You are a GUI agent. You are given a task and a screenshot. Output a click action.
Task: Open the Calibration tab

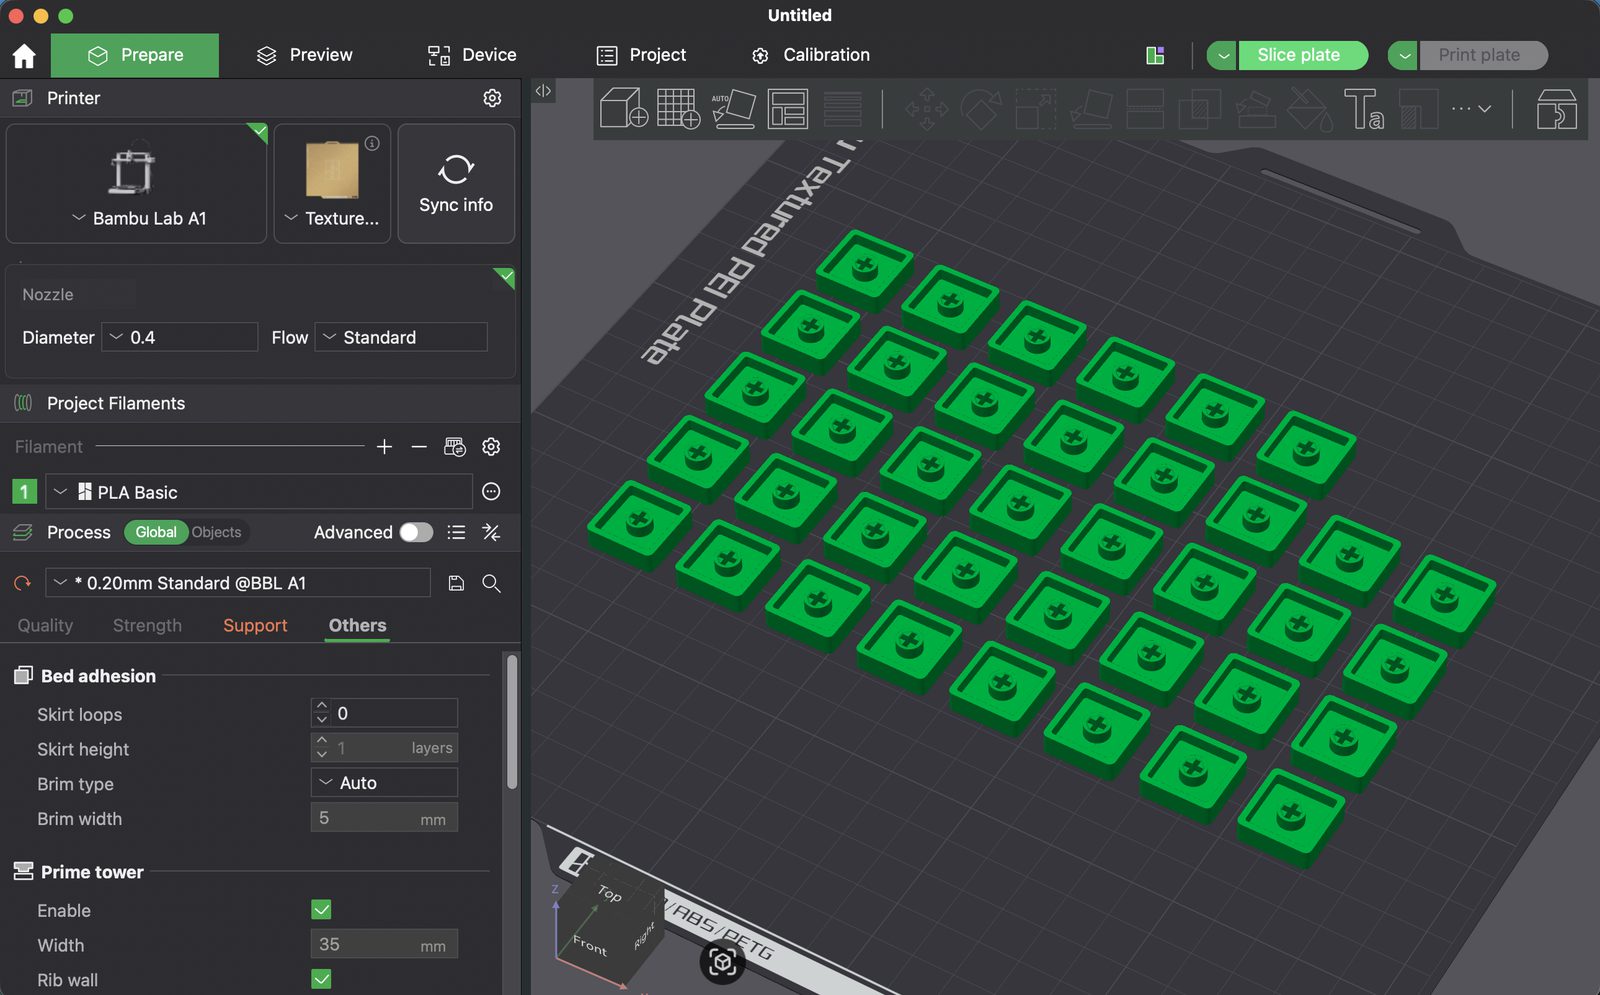point(811,55)
